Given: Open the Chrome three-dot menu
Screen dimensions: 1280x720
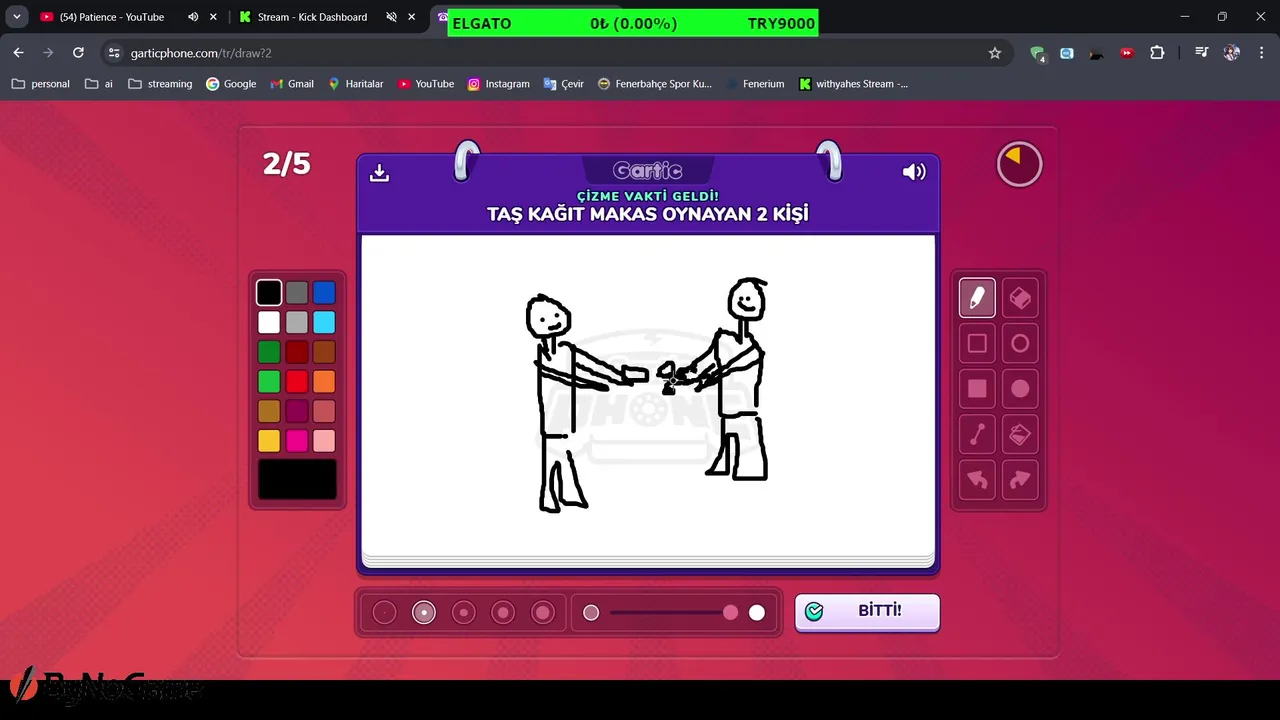Looking at the screenshot, I should point(1260,53).
